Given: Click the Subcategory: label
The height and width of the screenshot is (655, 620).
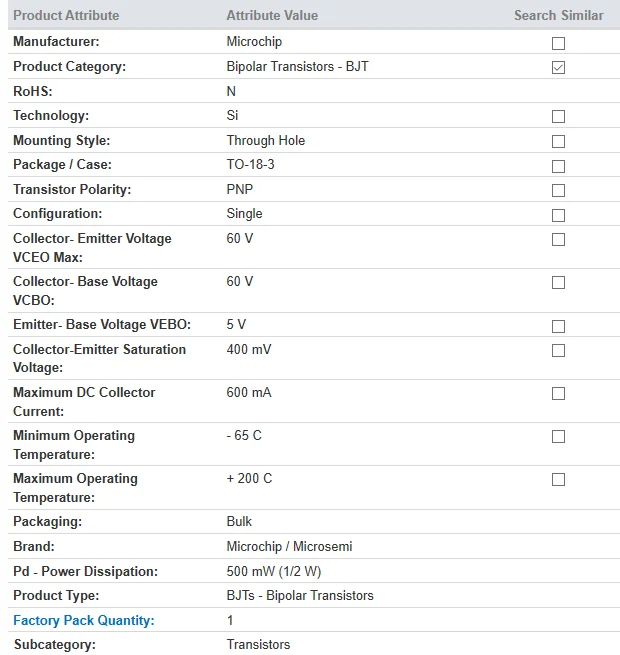Looking at the screenshot, I should tap(54, 645).
